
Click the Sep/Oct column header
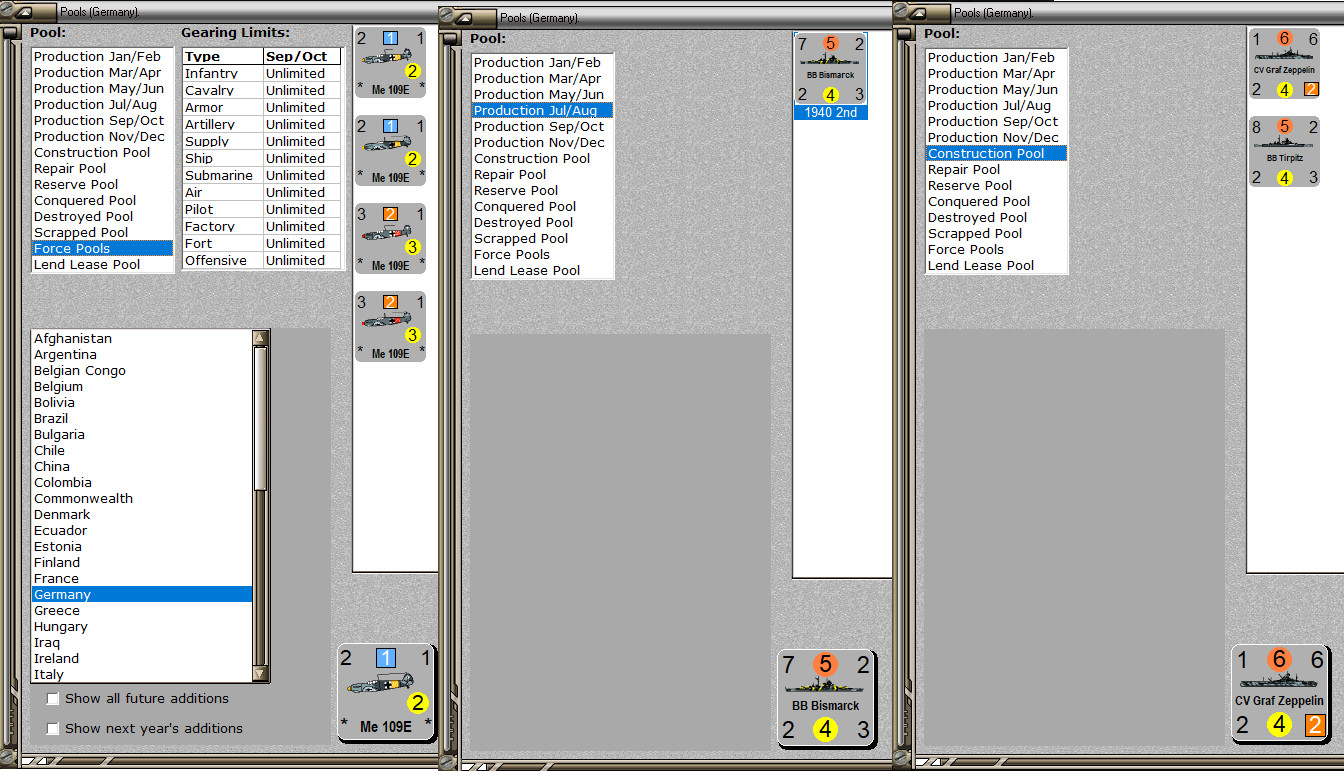(302, 57)
